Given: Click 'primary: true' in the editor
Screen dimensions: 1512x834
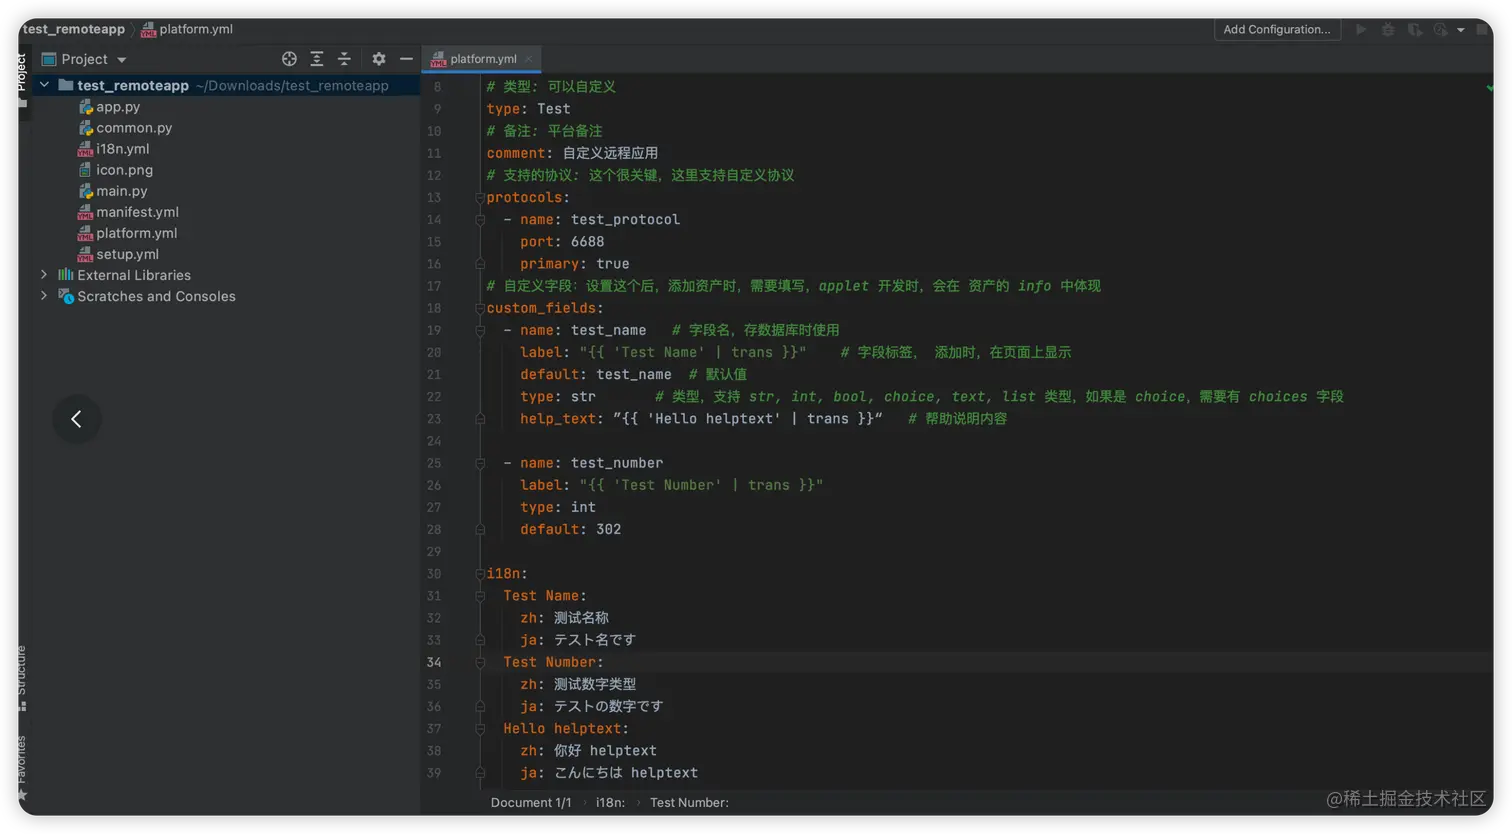Looking at the screenshot, I should coord(574,264).
